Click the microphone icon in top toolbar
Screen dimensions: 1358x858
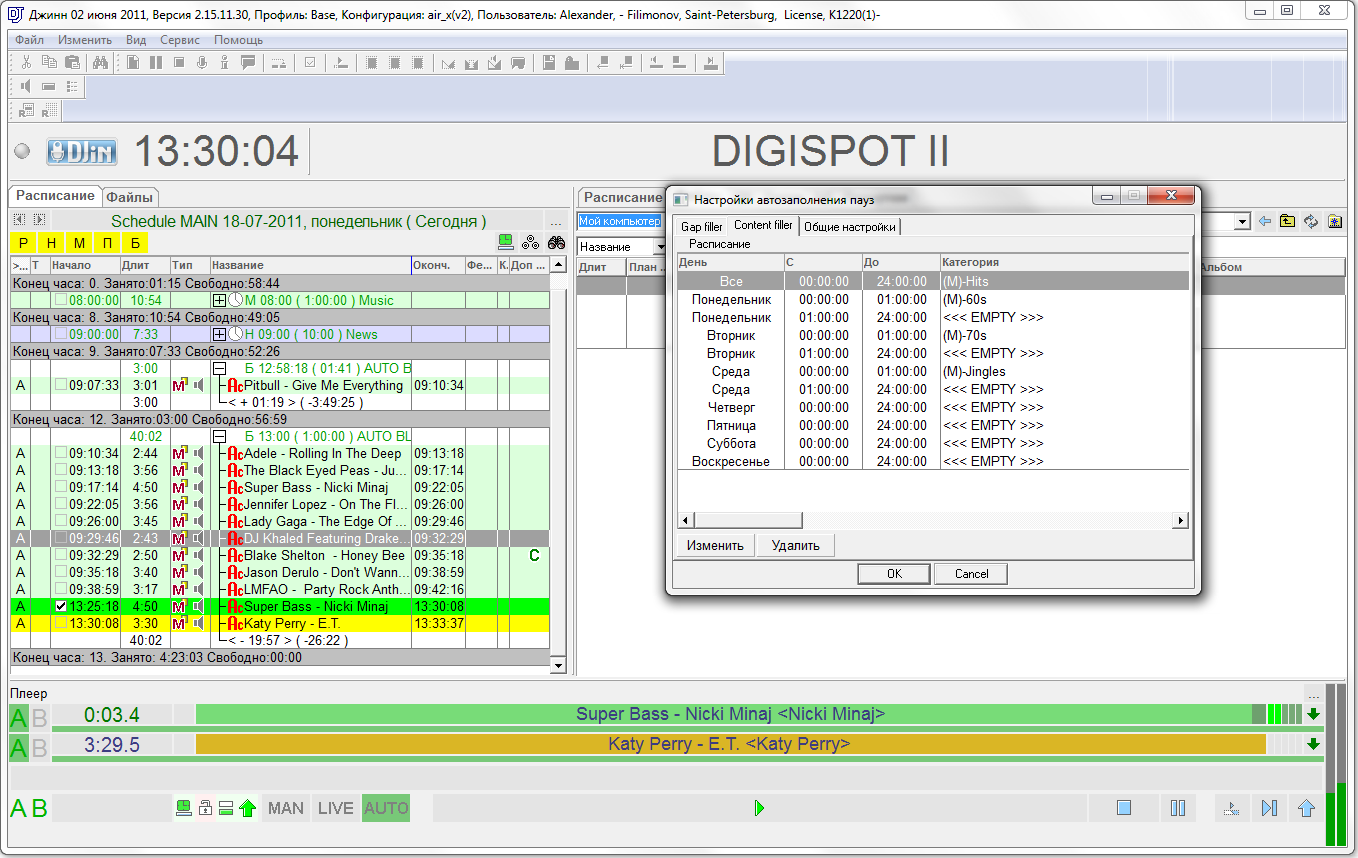201,62
